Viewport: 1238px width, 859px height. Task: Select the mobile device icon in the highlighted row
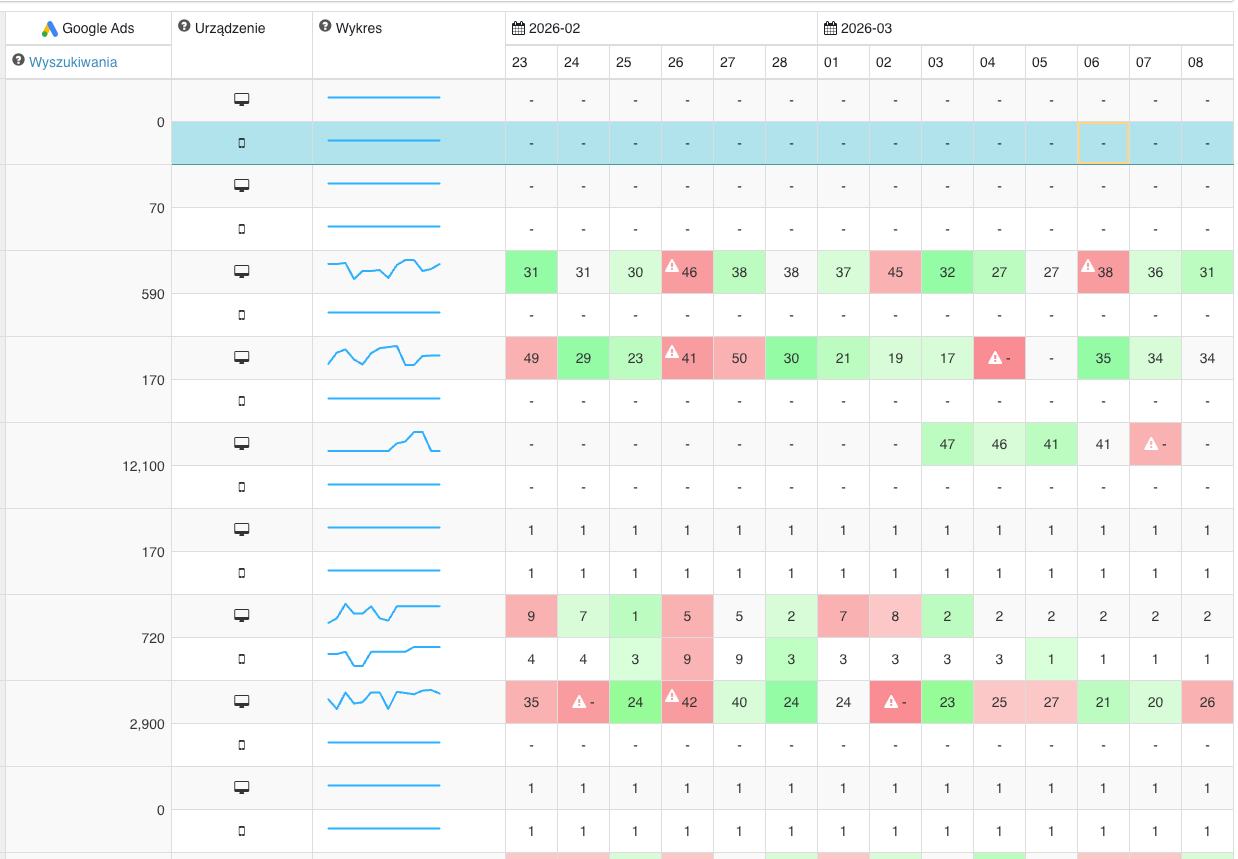(241, 142)
